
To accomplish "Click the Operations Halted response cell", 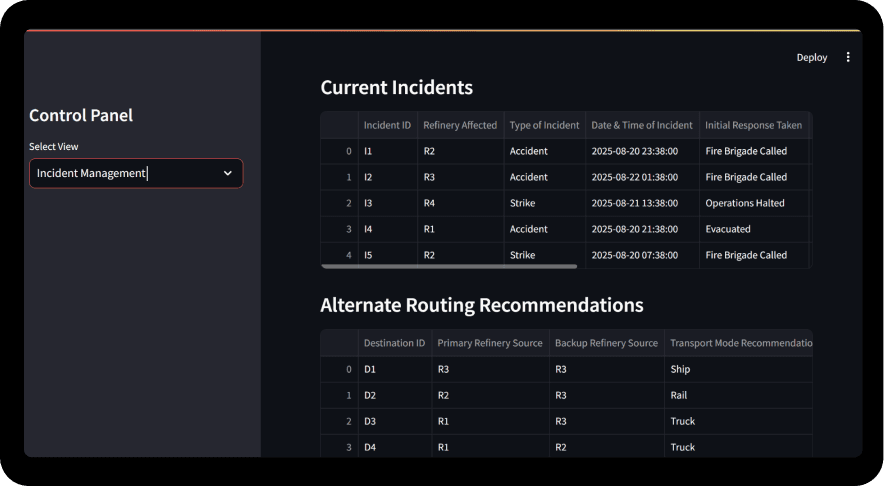I will point(745,203).
